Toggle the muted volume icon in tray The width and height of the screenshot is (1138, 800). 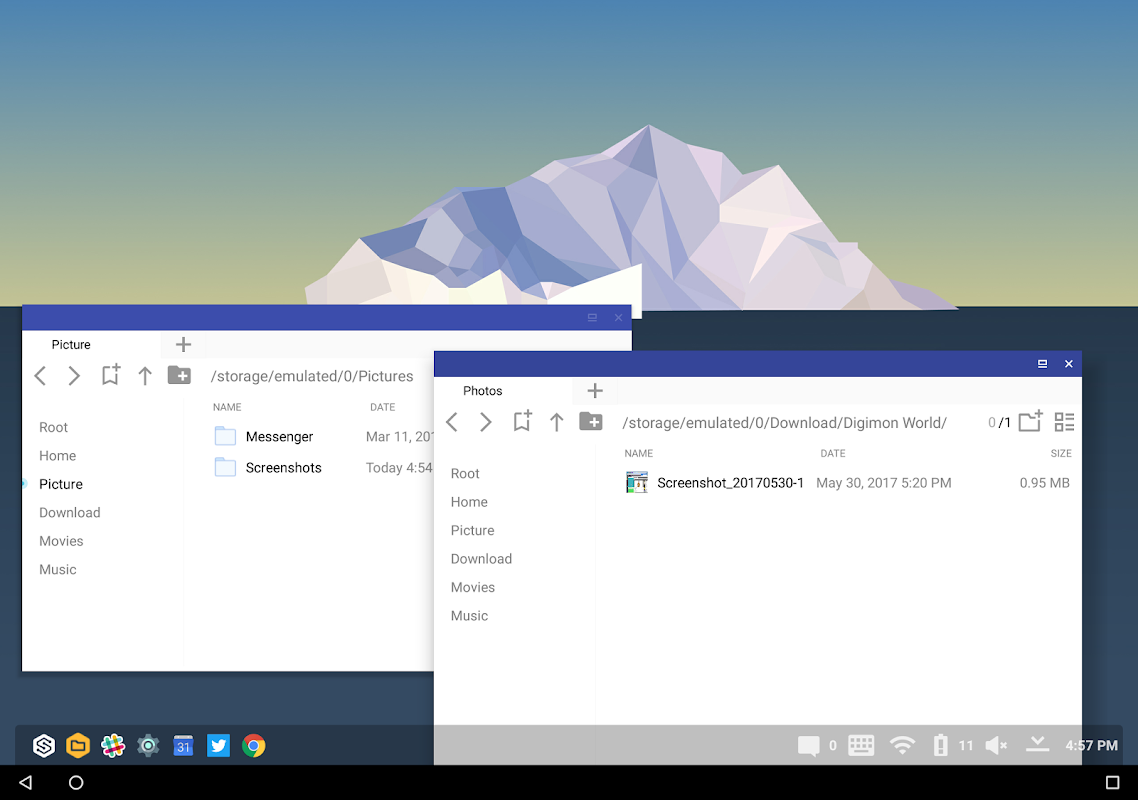click(996, 746)
